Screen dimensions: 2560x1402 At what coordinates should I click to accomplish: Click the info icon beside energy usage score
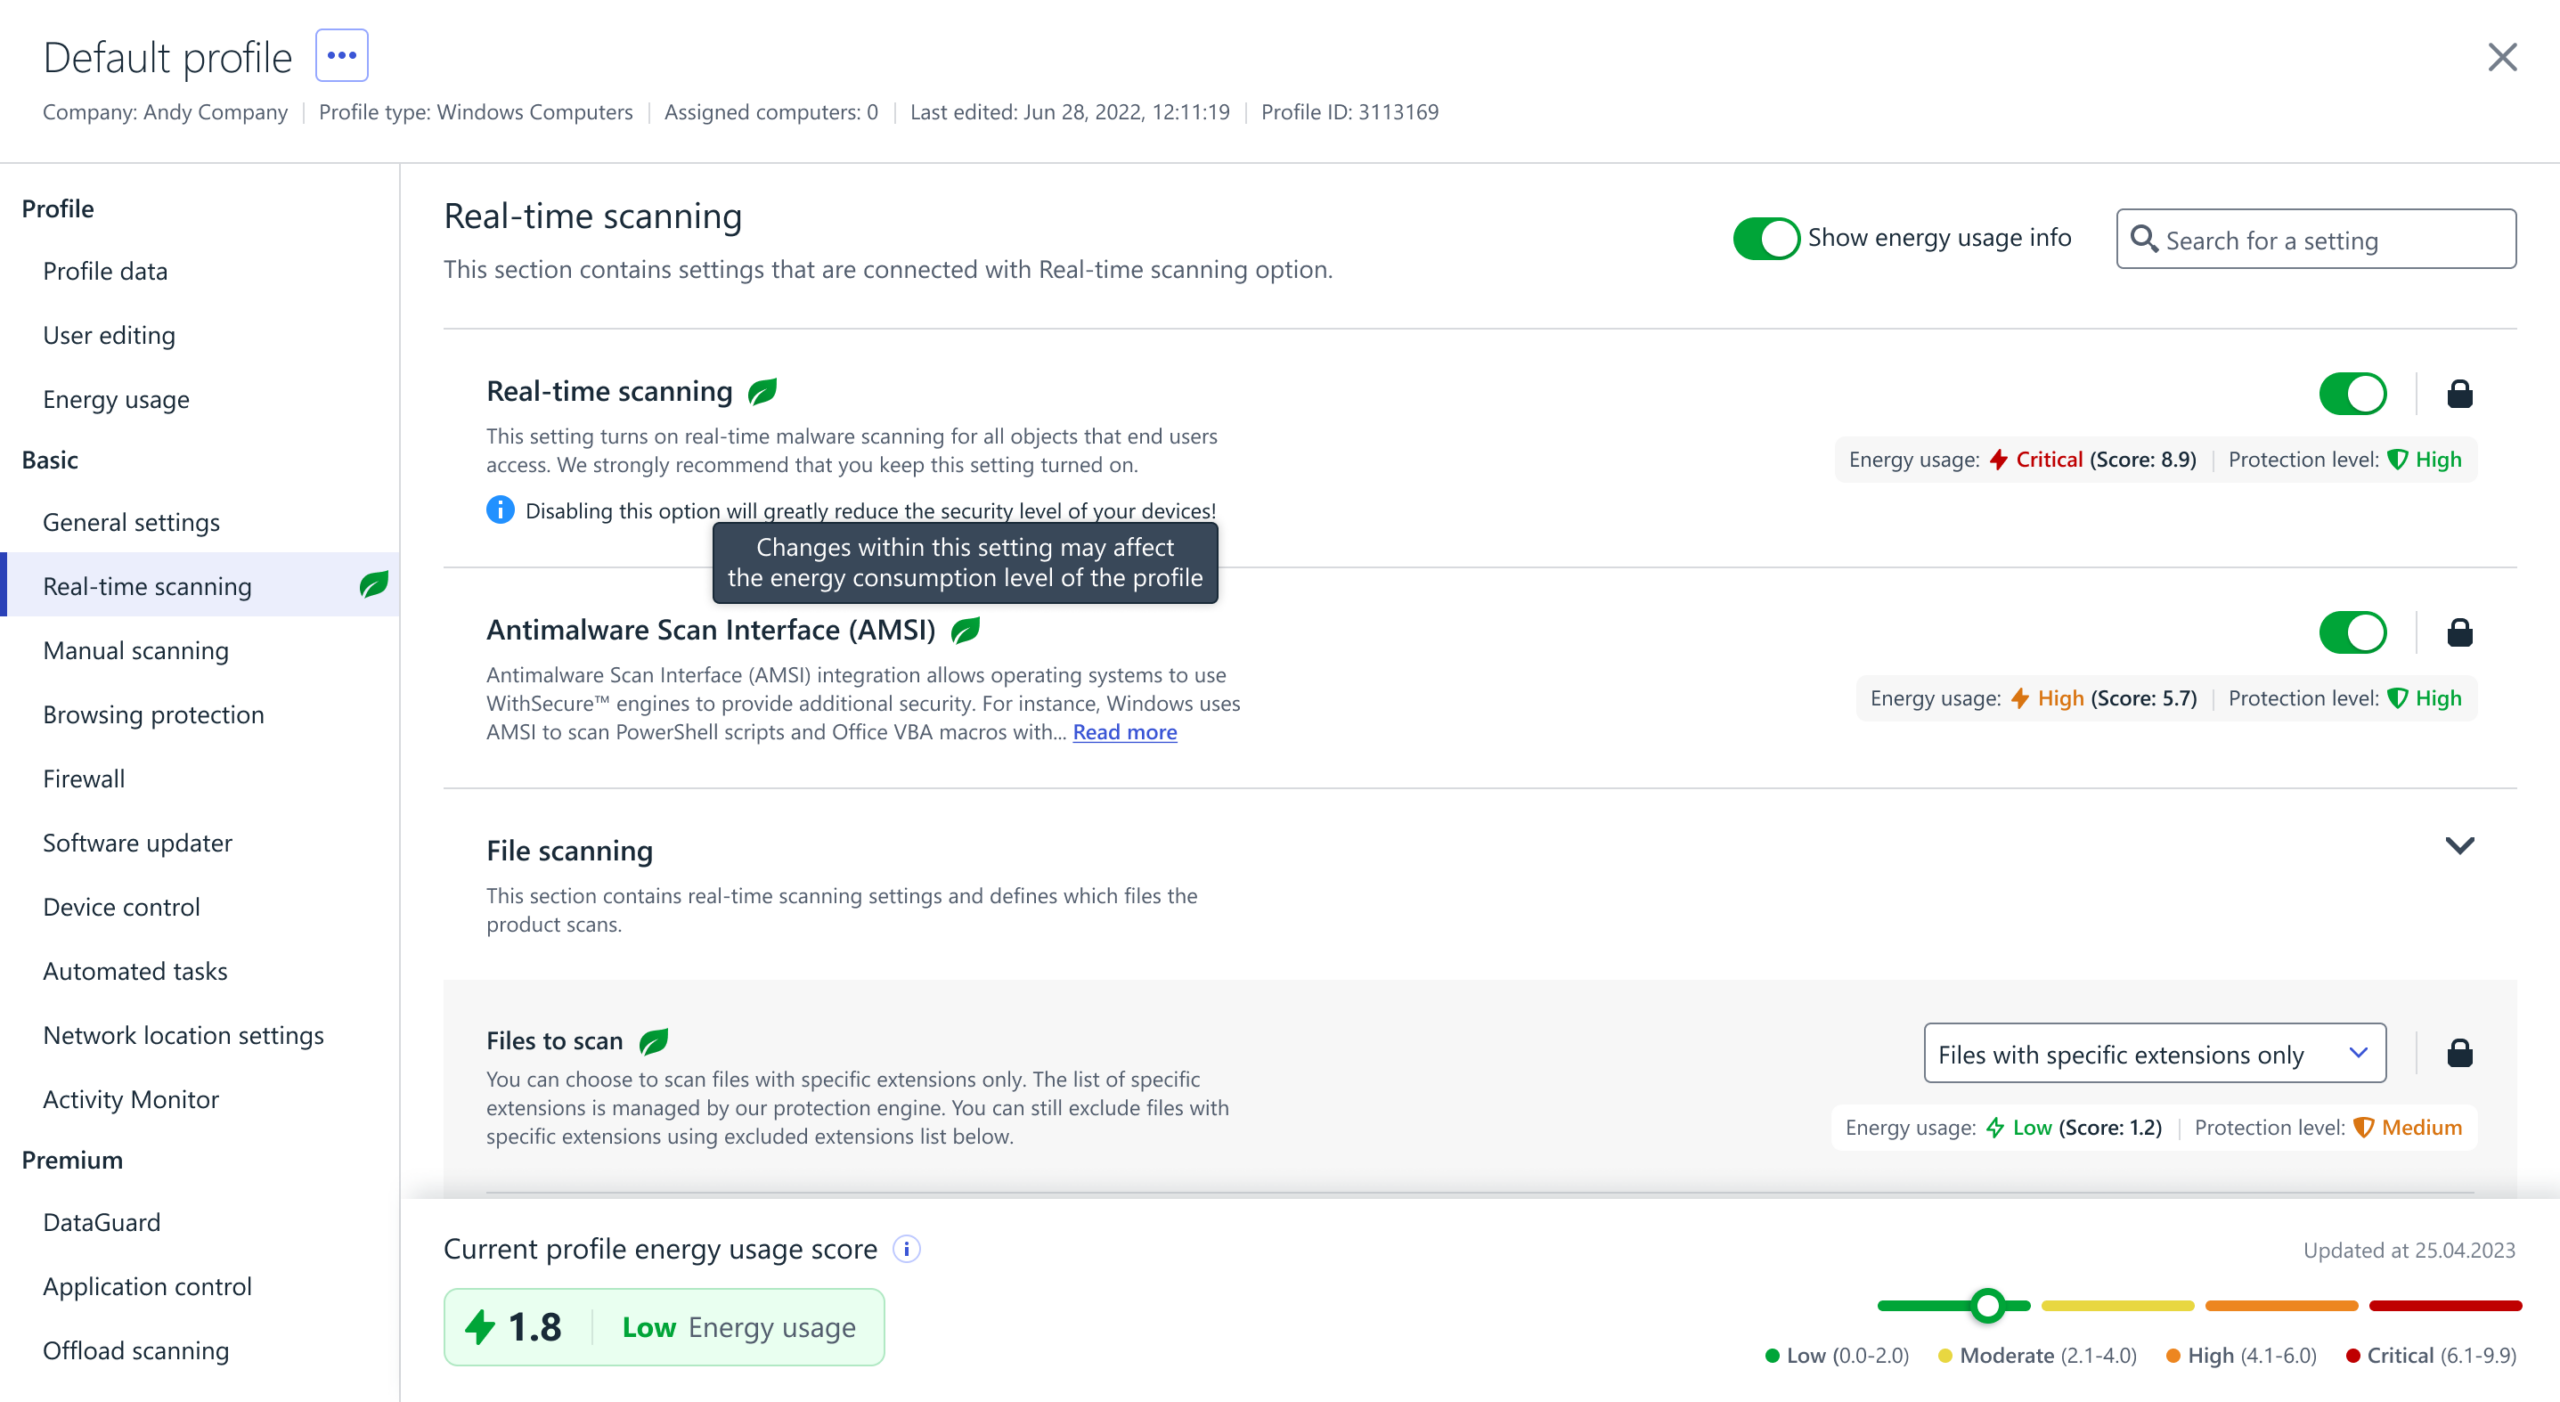pos(906,1249)
